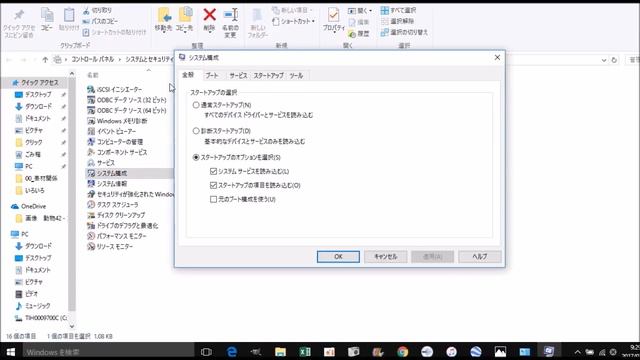Screen dimensions: 640x360
Task: Toggle スタートアップの項目を読み込む(O) checkbox
Action: 213,185
